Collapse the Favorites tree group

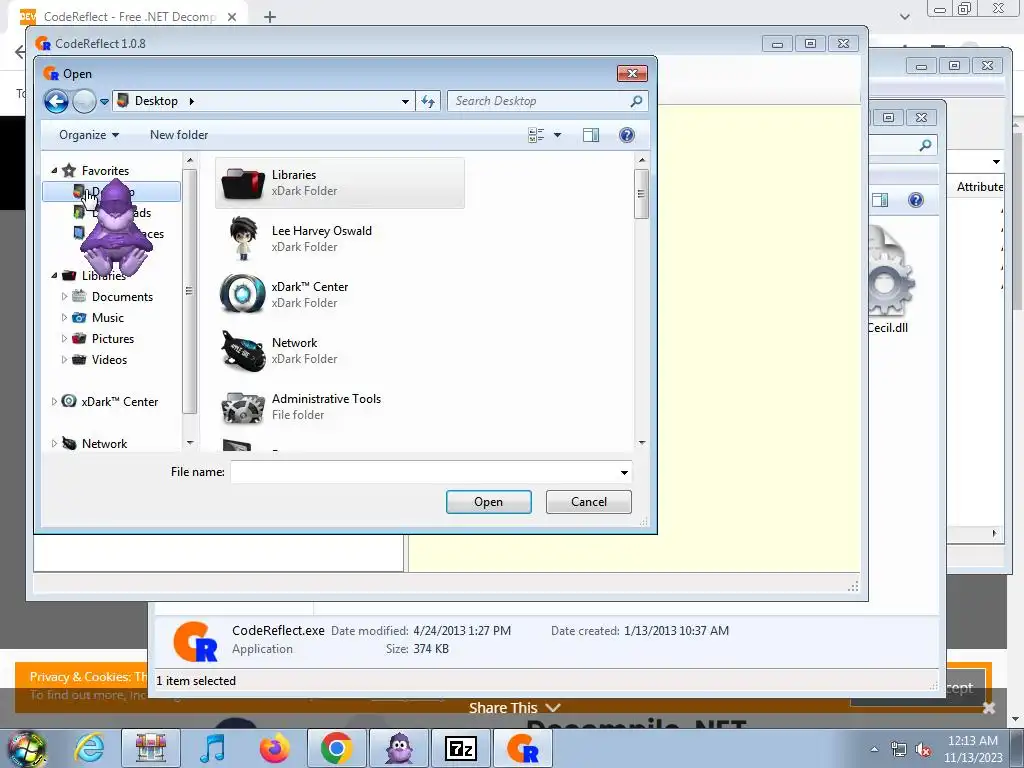tap(54, 170)
